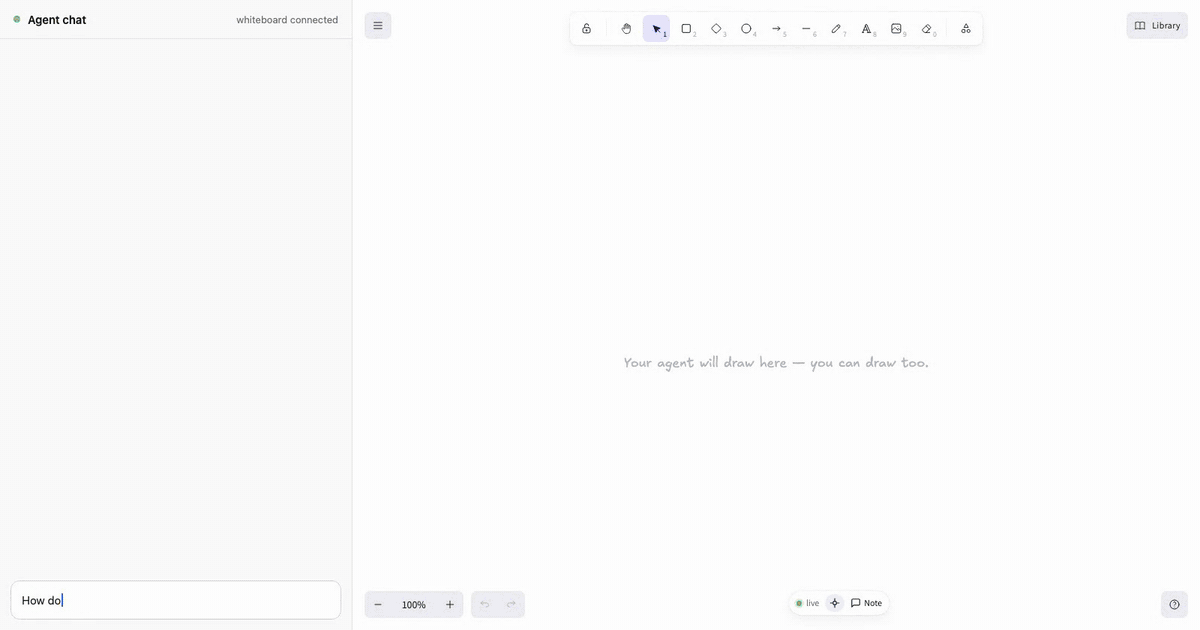This screenshot has height=630, width=1200.
Task: Select the Selection arrow tool
Action: (x=657, y=29)
